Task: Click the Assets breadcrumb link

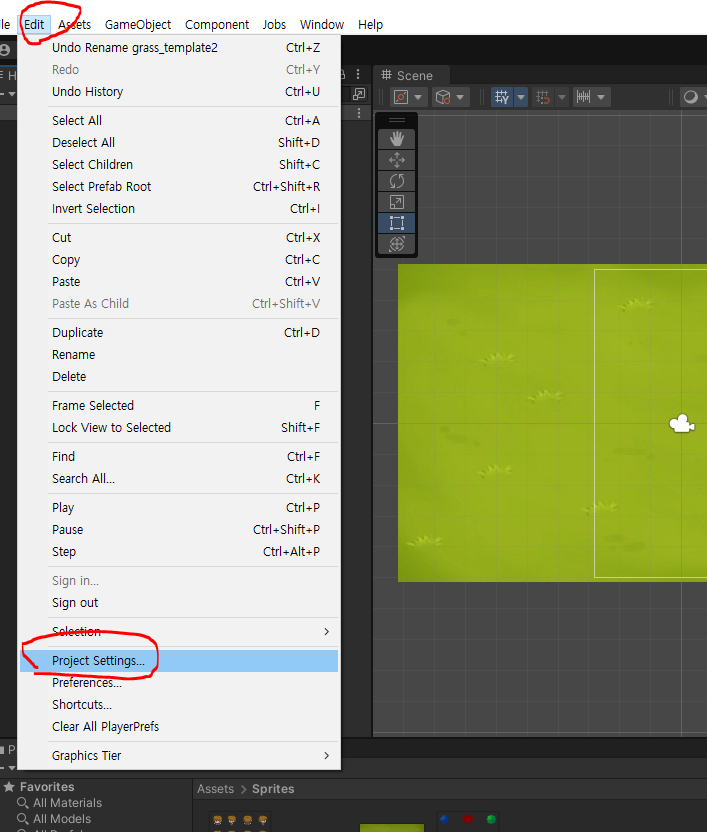Action: (x=214, y=789)
